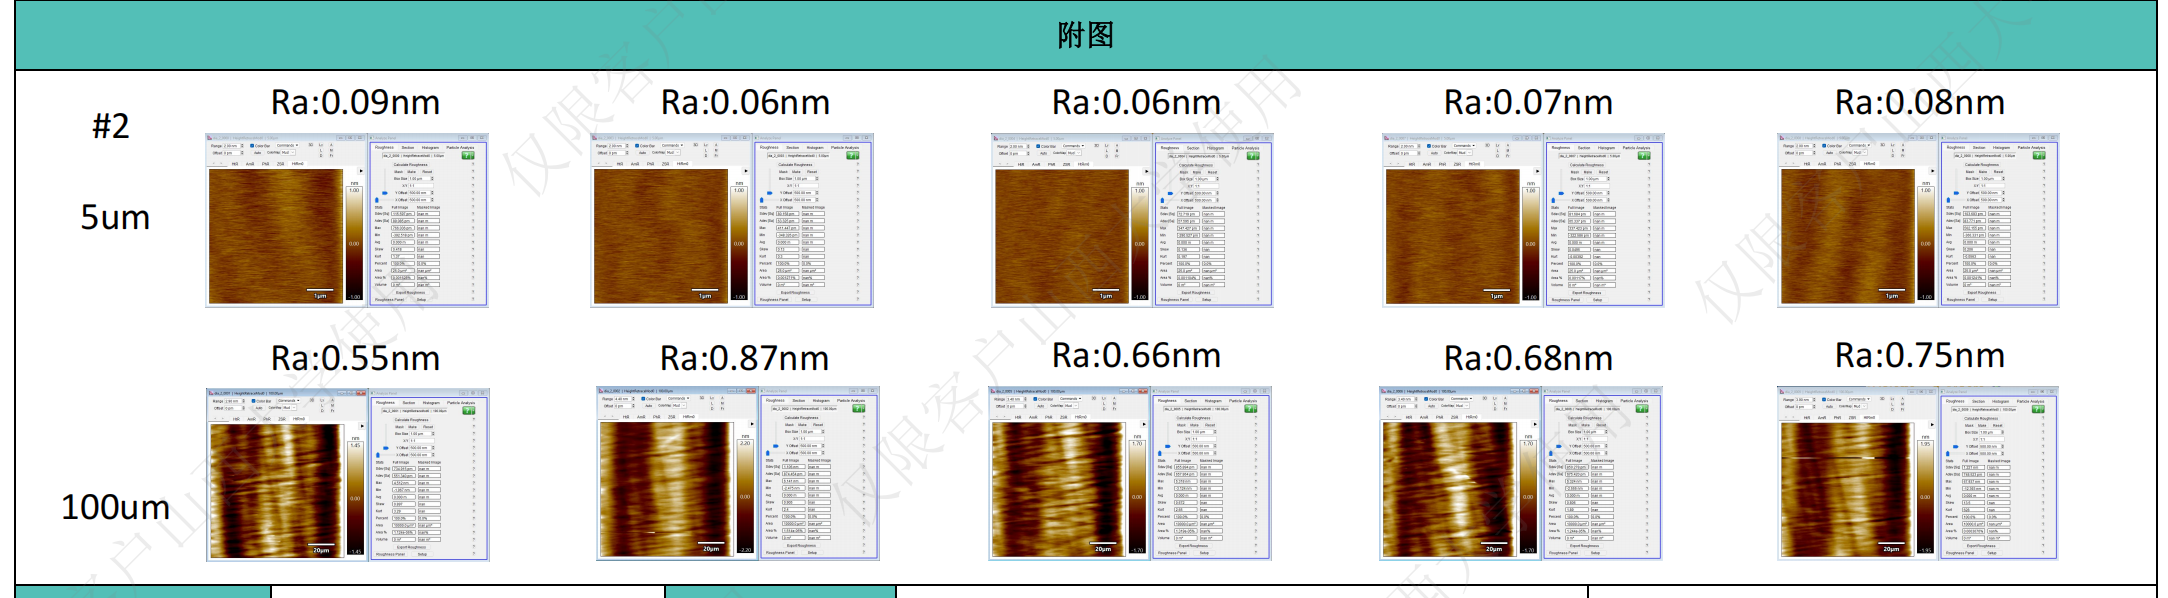Toggle Color Bar checkbox in Ra:0.55nm window

pos(254,401)
